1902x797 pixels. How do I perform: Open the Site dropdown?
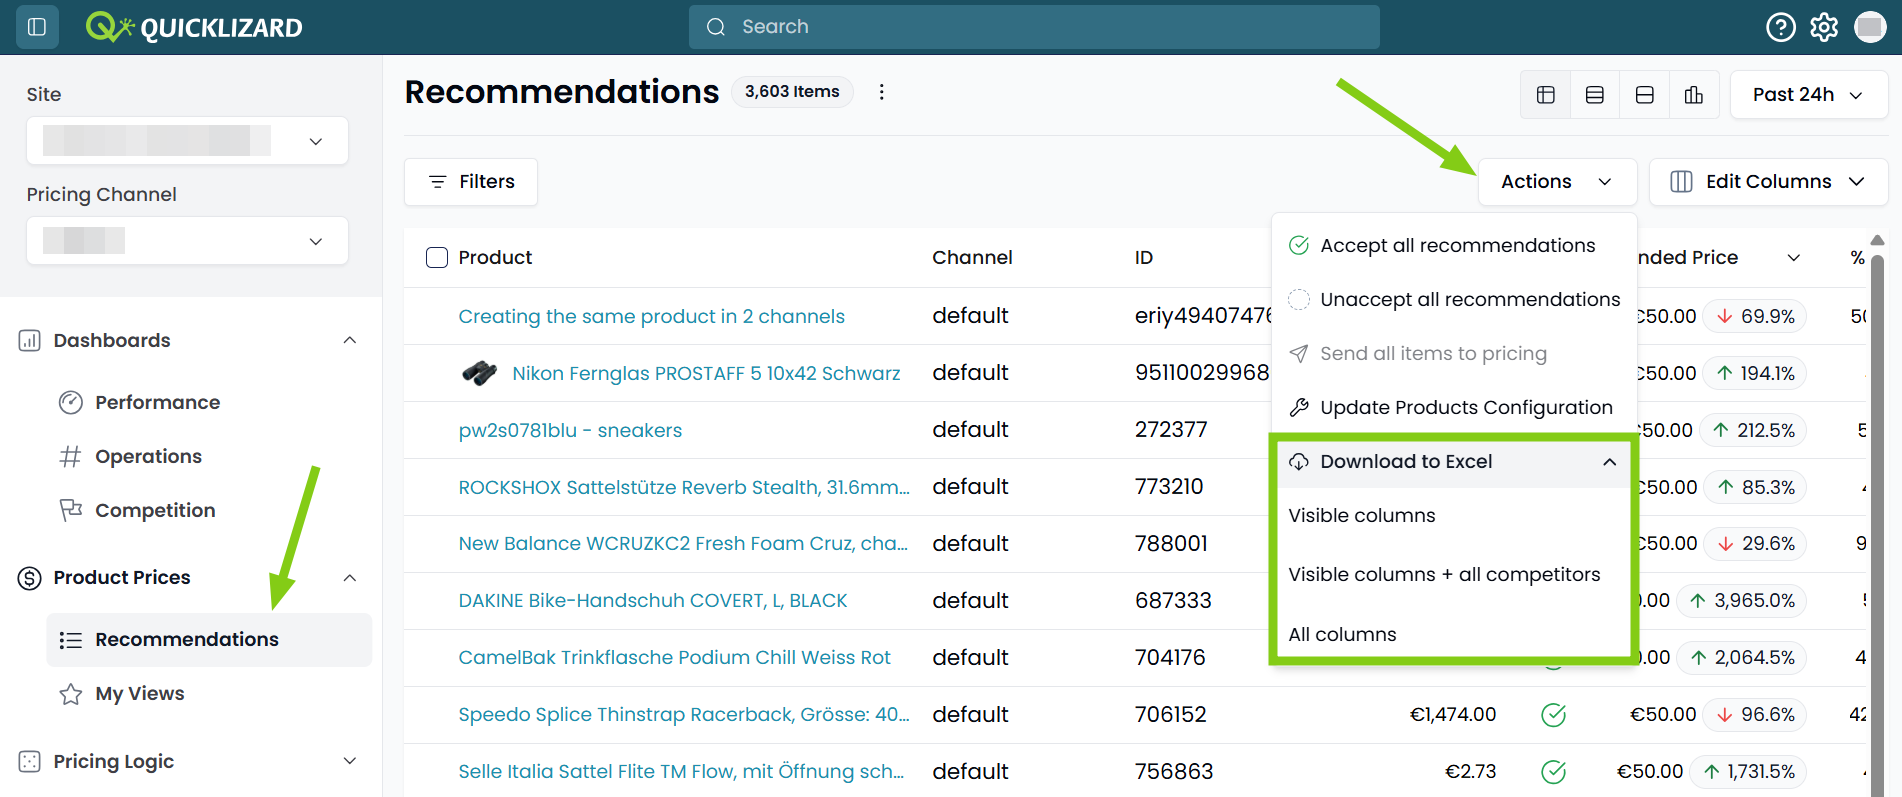point(187,141)
